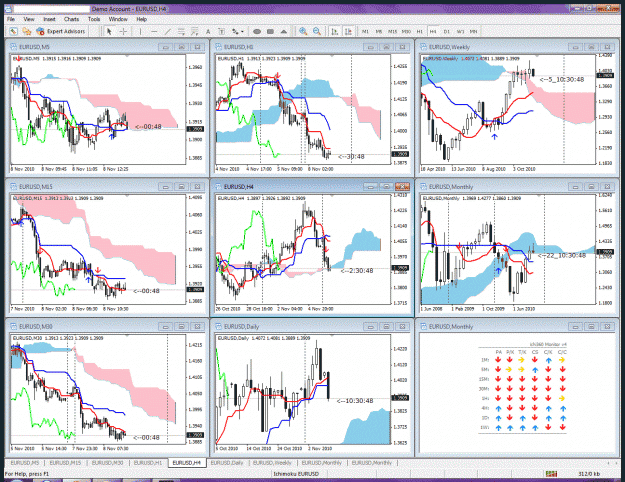Click the EURUSD,M5 chart window icon
Image resolution: width=625 pixels, height=482 pixels.
point(13,47)
